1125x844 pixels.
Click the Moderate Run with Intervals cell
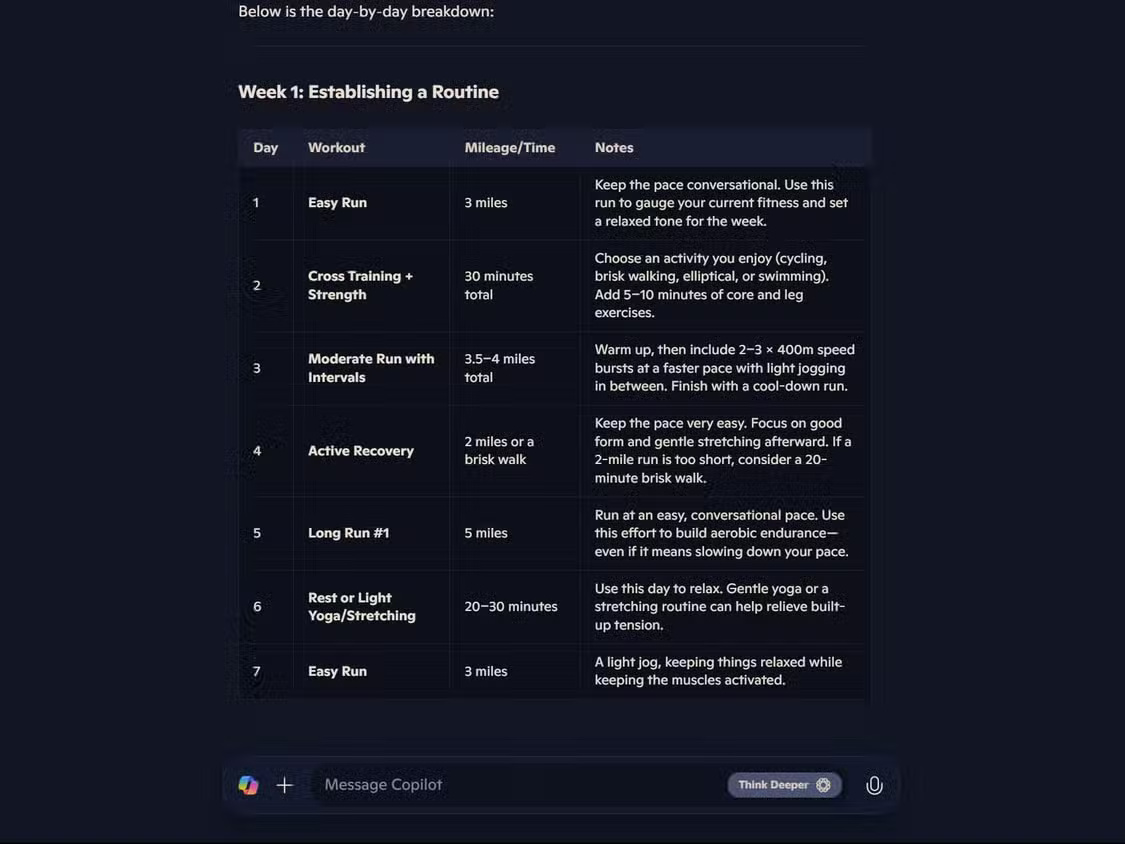coord(371,368)
